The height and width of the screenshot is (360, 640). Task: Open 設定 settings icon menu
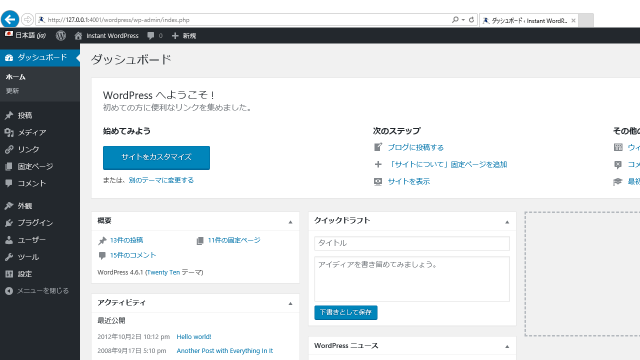(x=9, y=274)
